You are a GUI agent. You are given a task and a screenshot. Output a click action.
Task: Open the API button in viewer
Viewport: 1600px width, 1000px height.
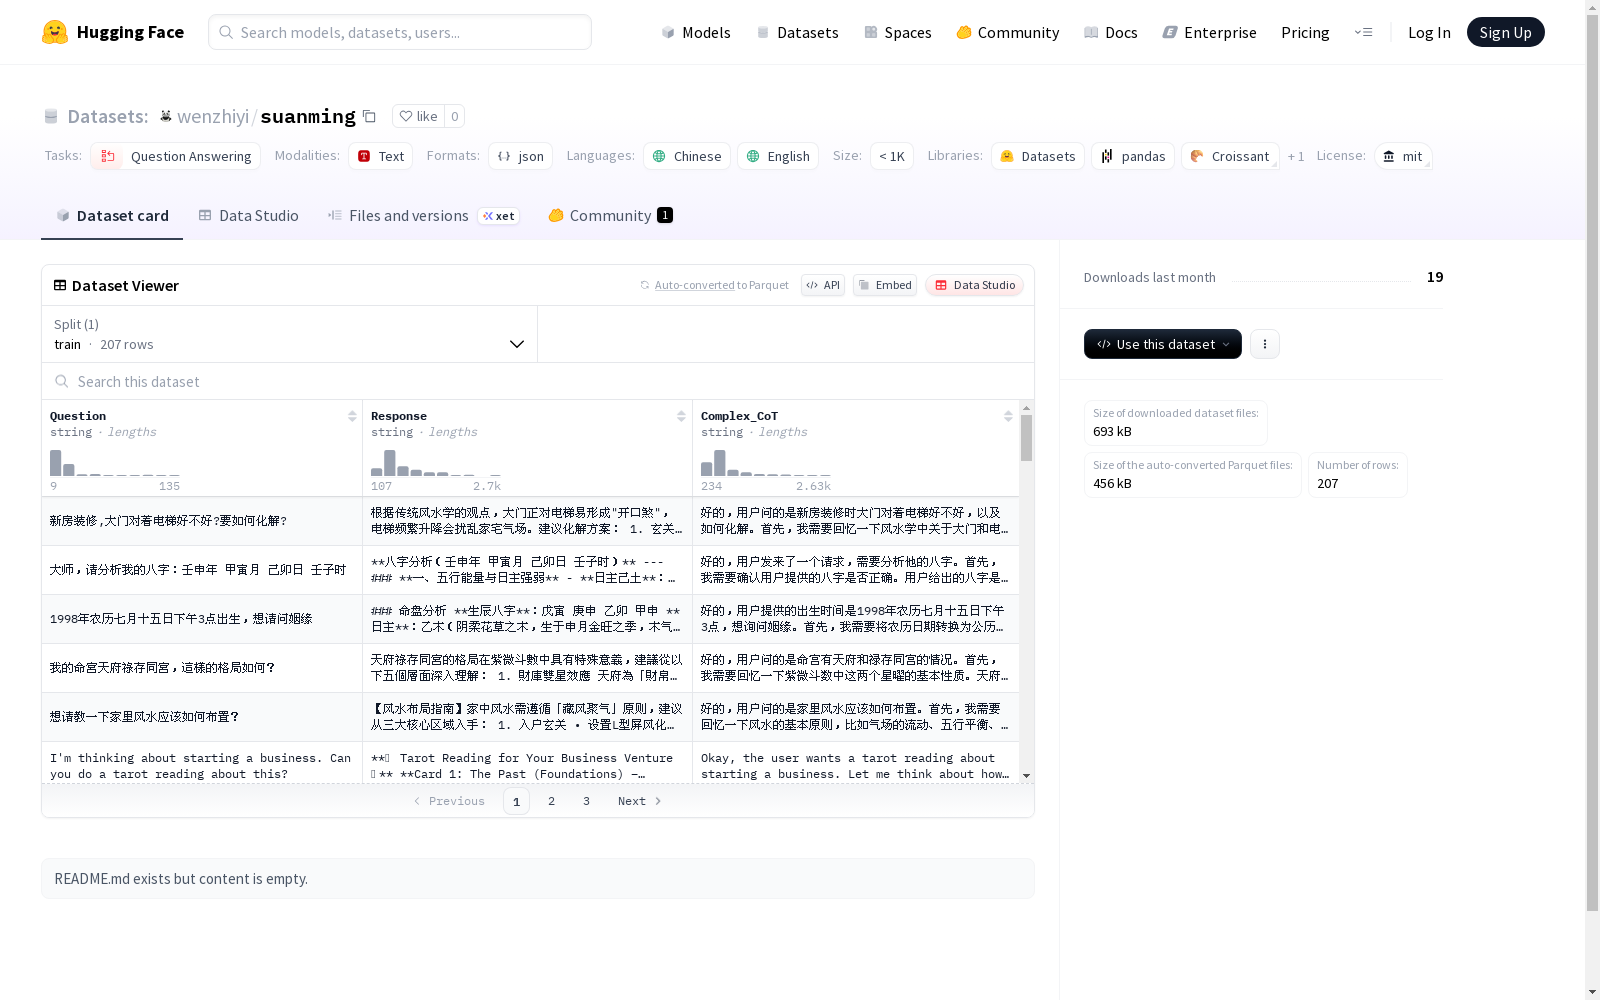tap(823, 285)
